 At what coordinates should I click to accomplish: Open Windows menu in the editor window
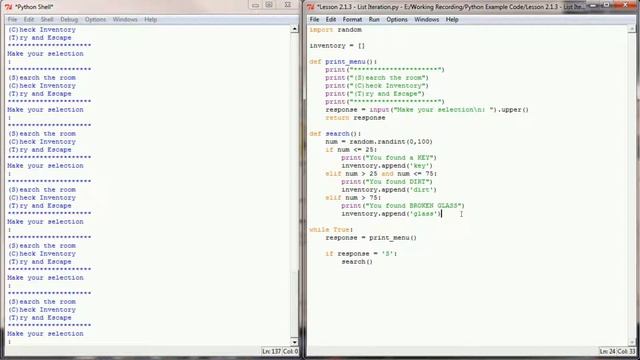(427, 20)
